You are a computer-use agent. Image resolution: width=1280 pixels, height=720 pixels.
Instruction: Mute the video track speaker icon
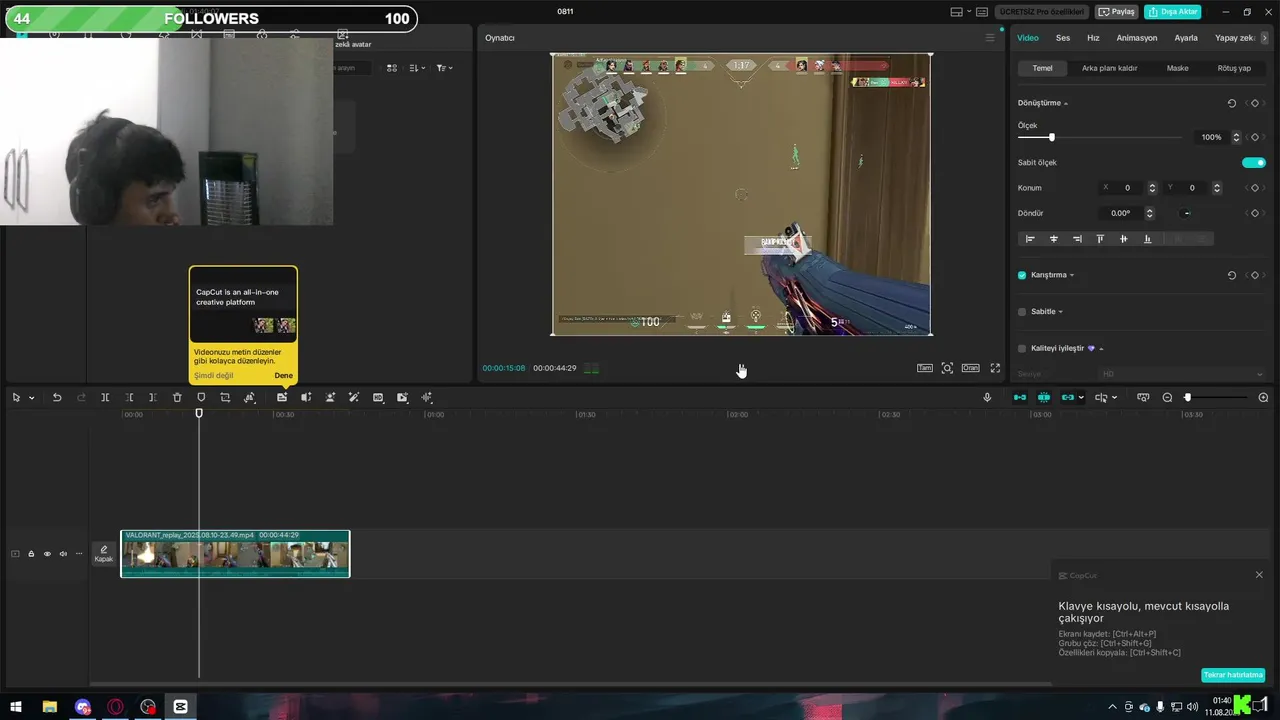(63, 554)
